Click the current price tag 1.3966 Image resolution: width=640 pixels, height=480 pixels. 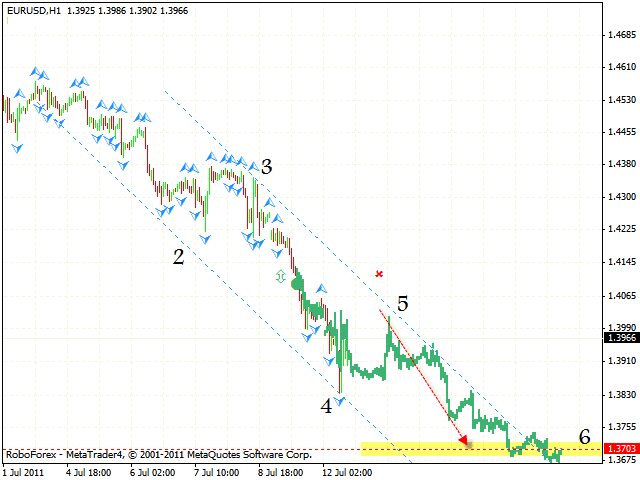click(x=622, y=338)
